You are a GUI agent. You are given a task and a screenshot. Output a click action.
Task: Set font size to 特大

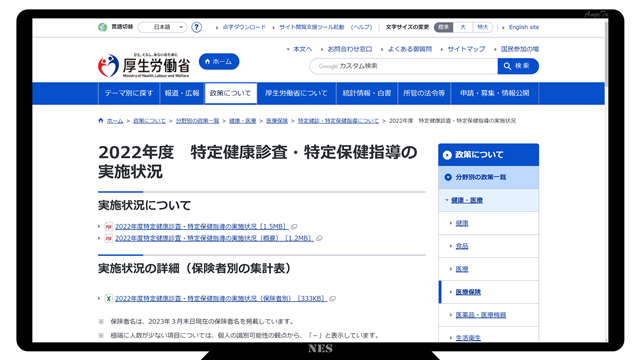click(x=482, y=27)
